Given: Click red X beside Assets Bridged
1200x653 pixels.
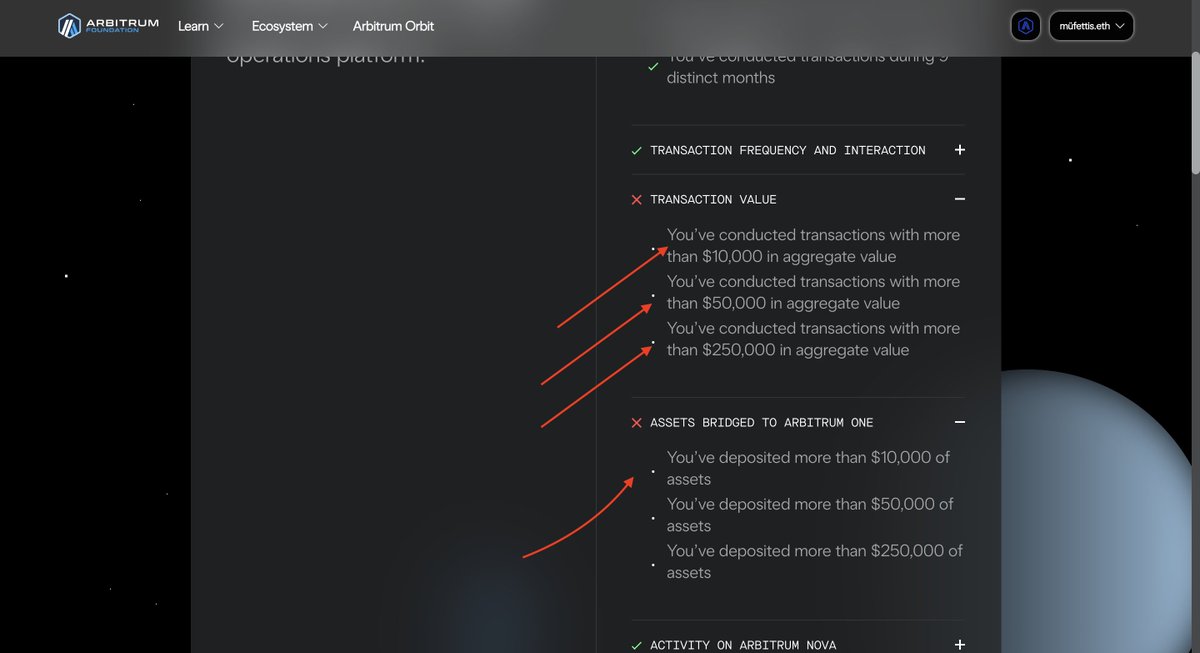Looking at the screenshot, I should pyautogui.click(x=637, y=423).
